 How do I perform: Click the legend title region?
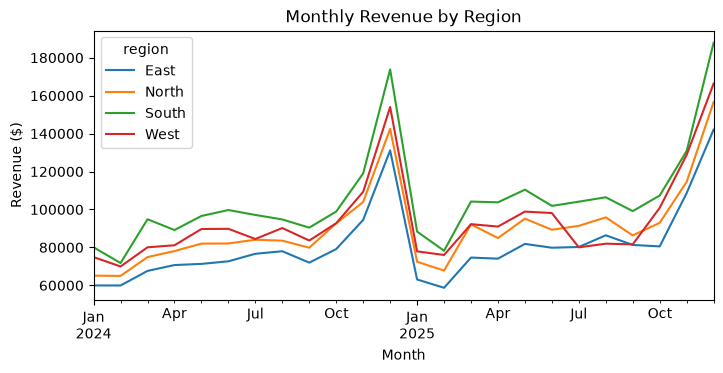pyautogui.click(x=146, y=49)
